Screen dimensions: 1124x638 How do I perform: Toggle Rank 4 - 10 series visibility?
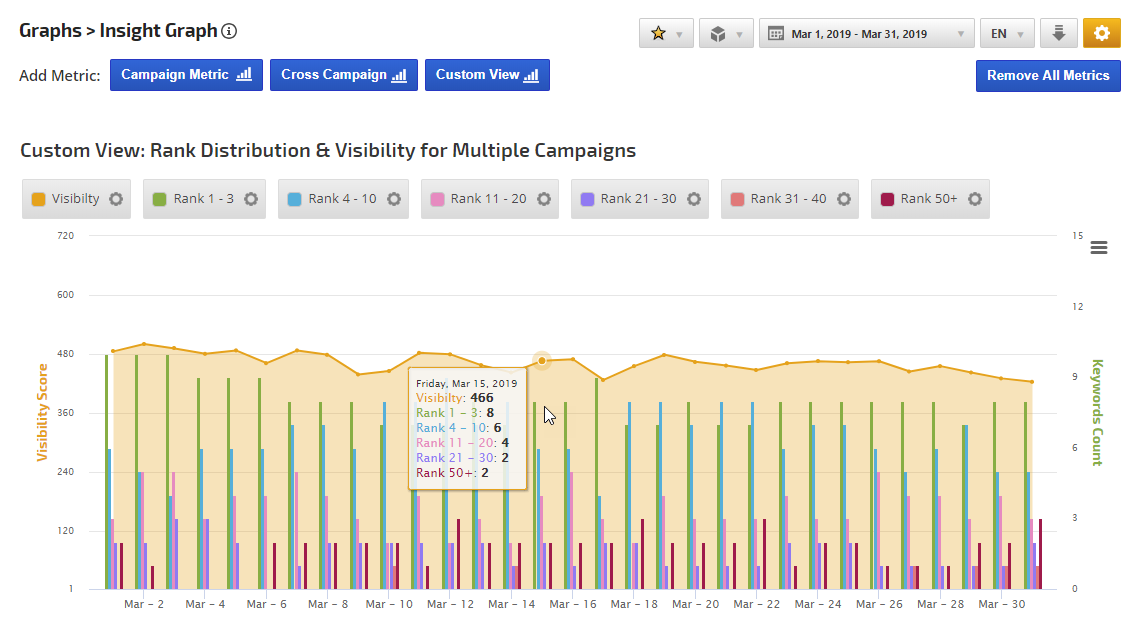(x=342, y=199)
